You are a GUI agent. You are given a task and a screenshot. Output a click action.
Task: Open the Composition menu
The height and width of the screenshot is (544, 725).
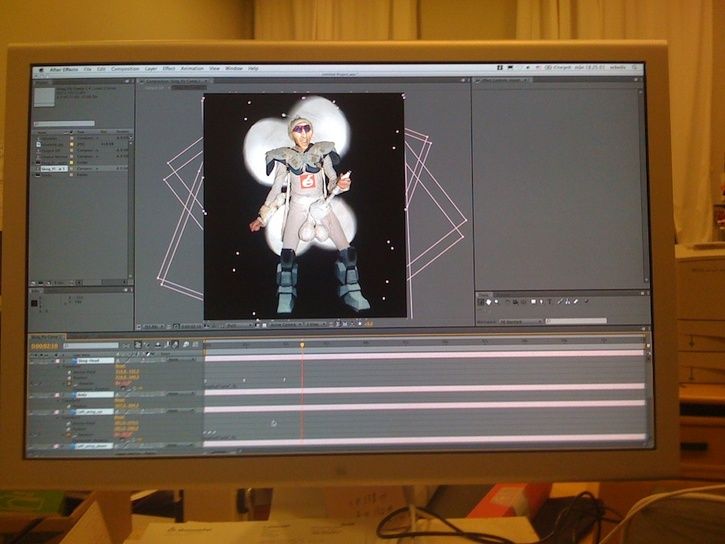click(x=125, y=69)
